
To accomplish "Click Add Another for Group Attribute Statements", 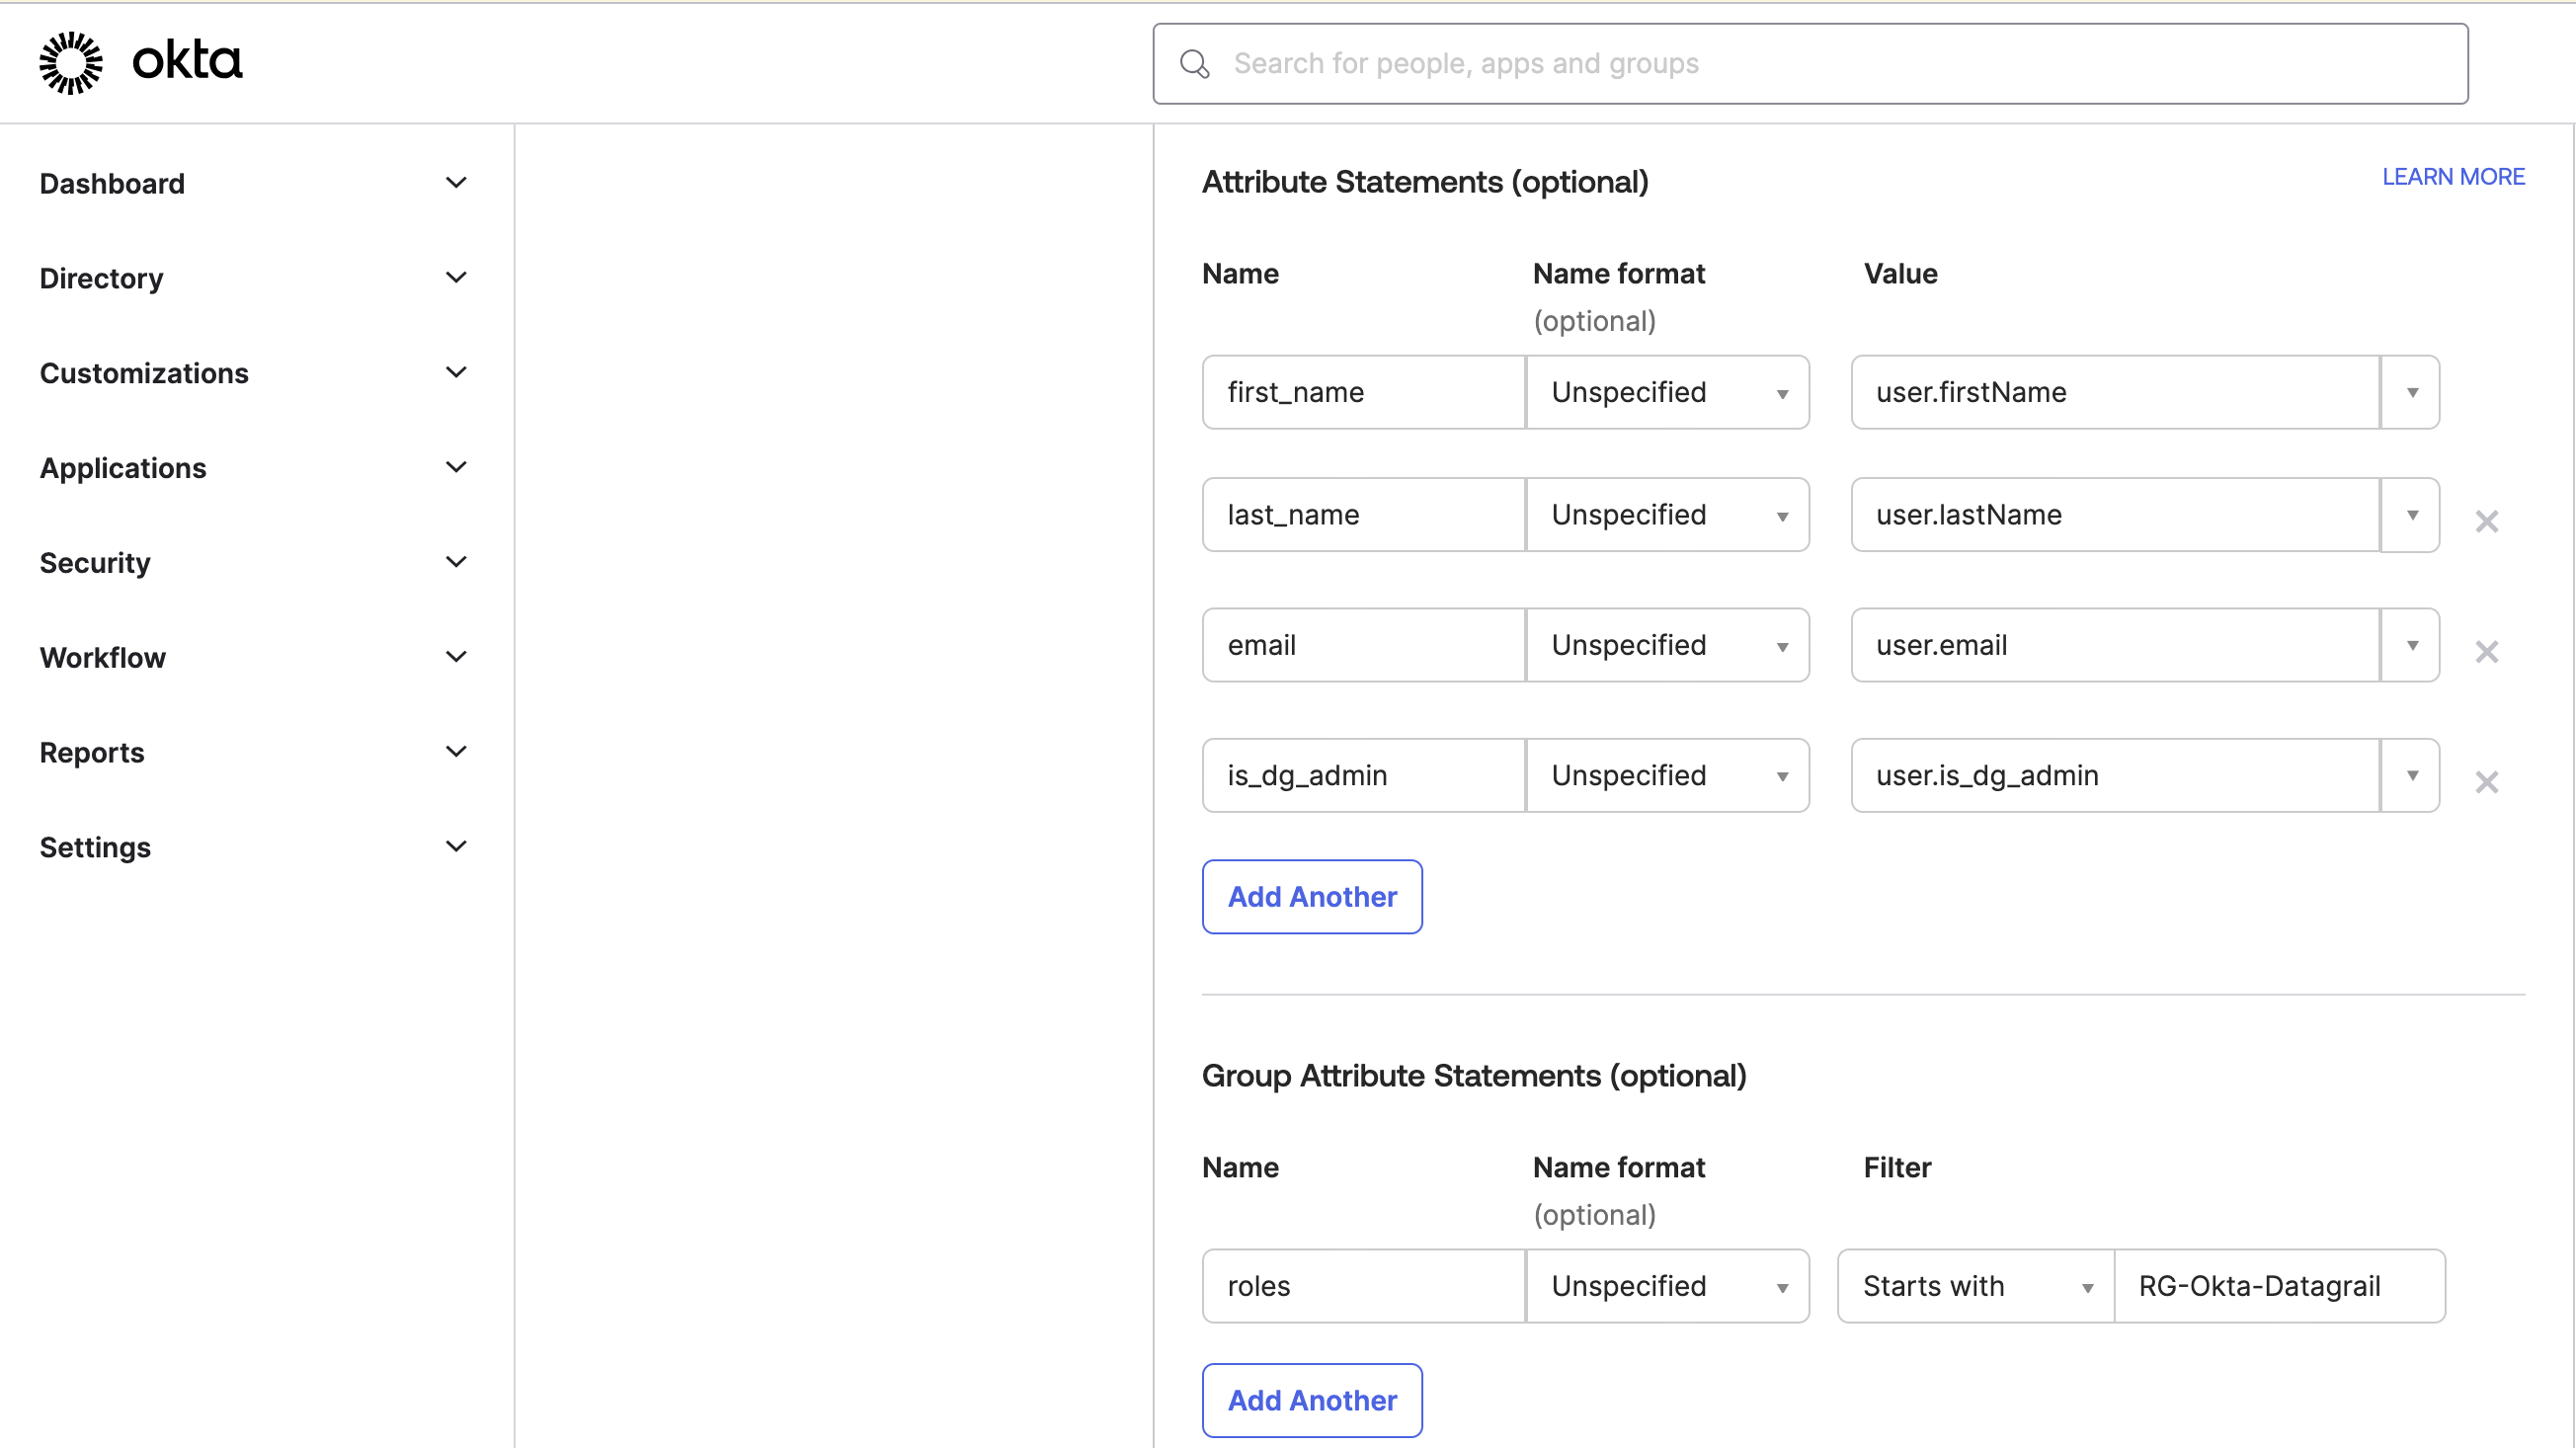I will click(x=1311, y=1401).
